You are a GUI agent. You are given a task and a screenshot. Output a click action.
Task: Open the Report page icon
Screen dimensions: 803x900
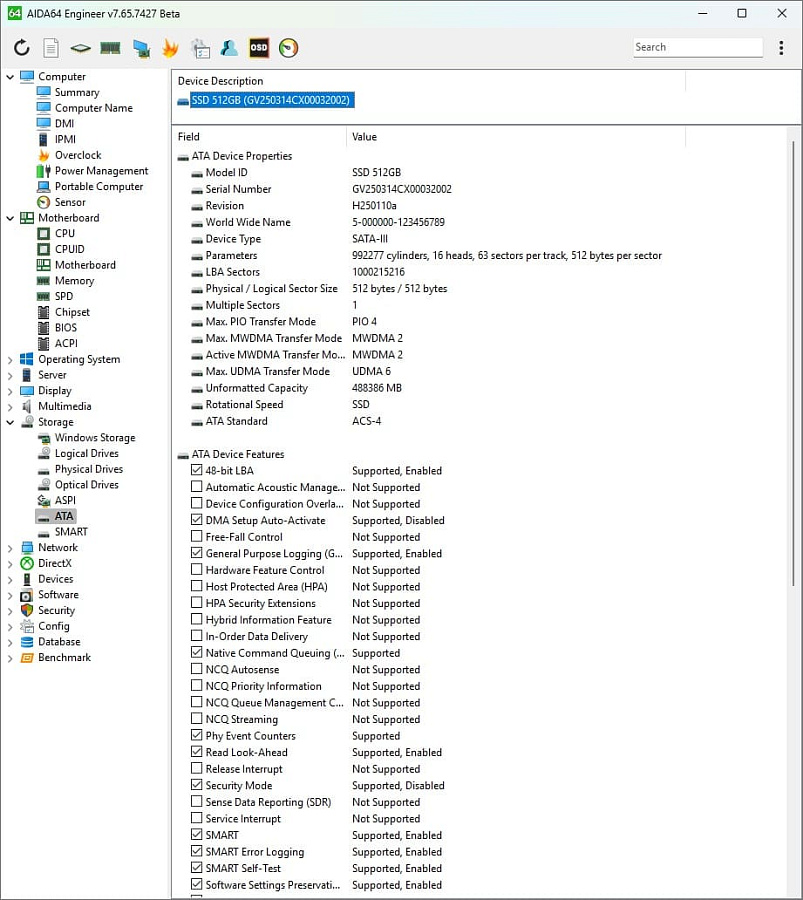coord(51,48)
